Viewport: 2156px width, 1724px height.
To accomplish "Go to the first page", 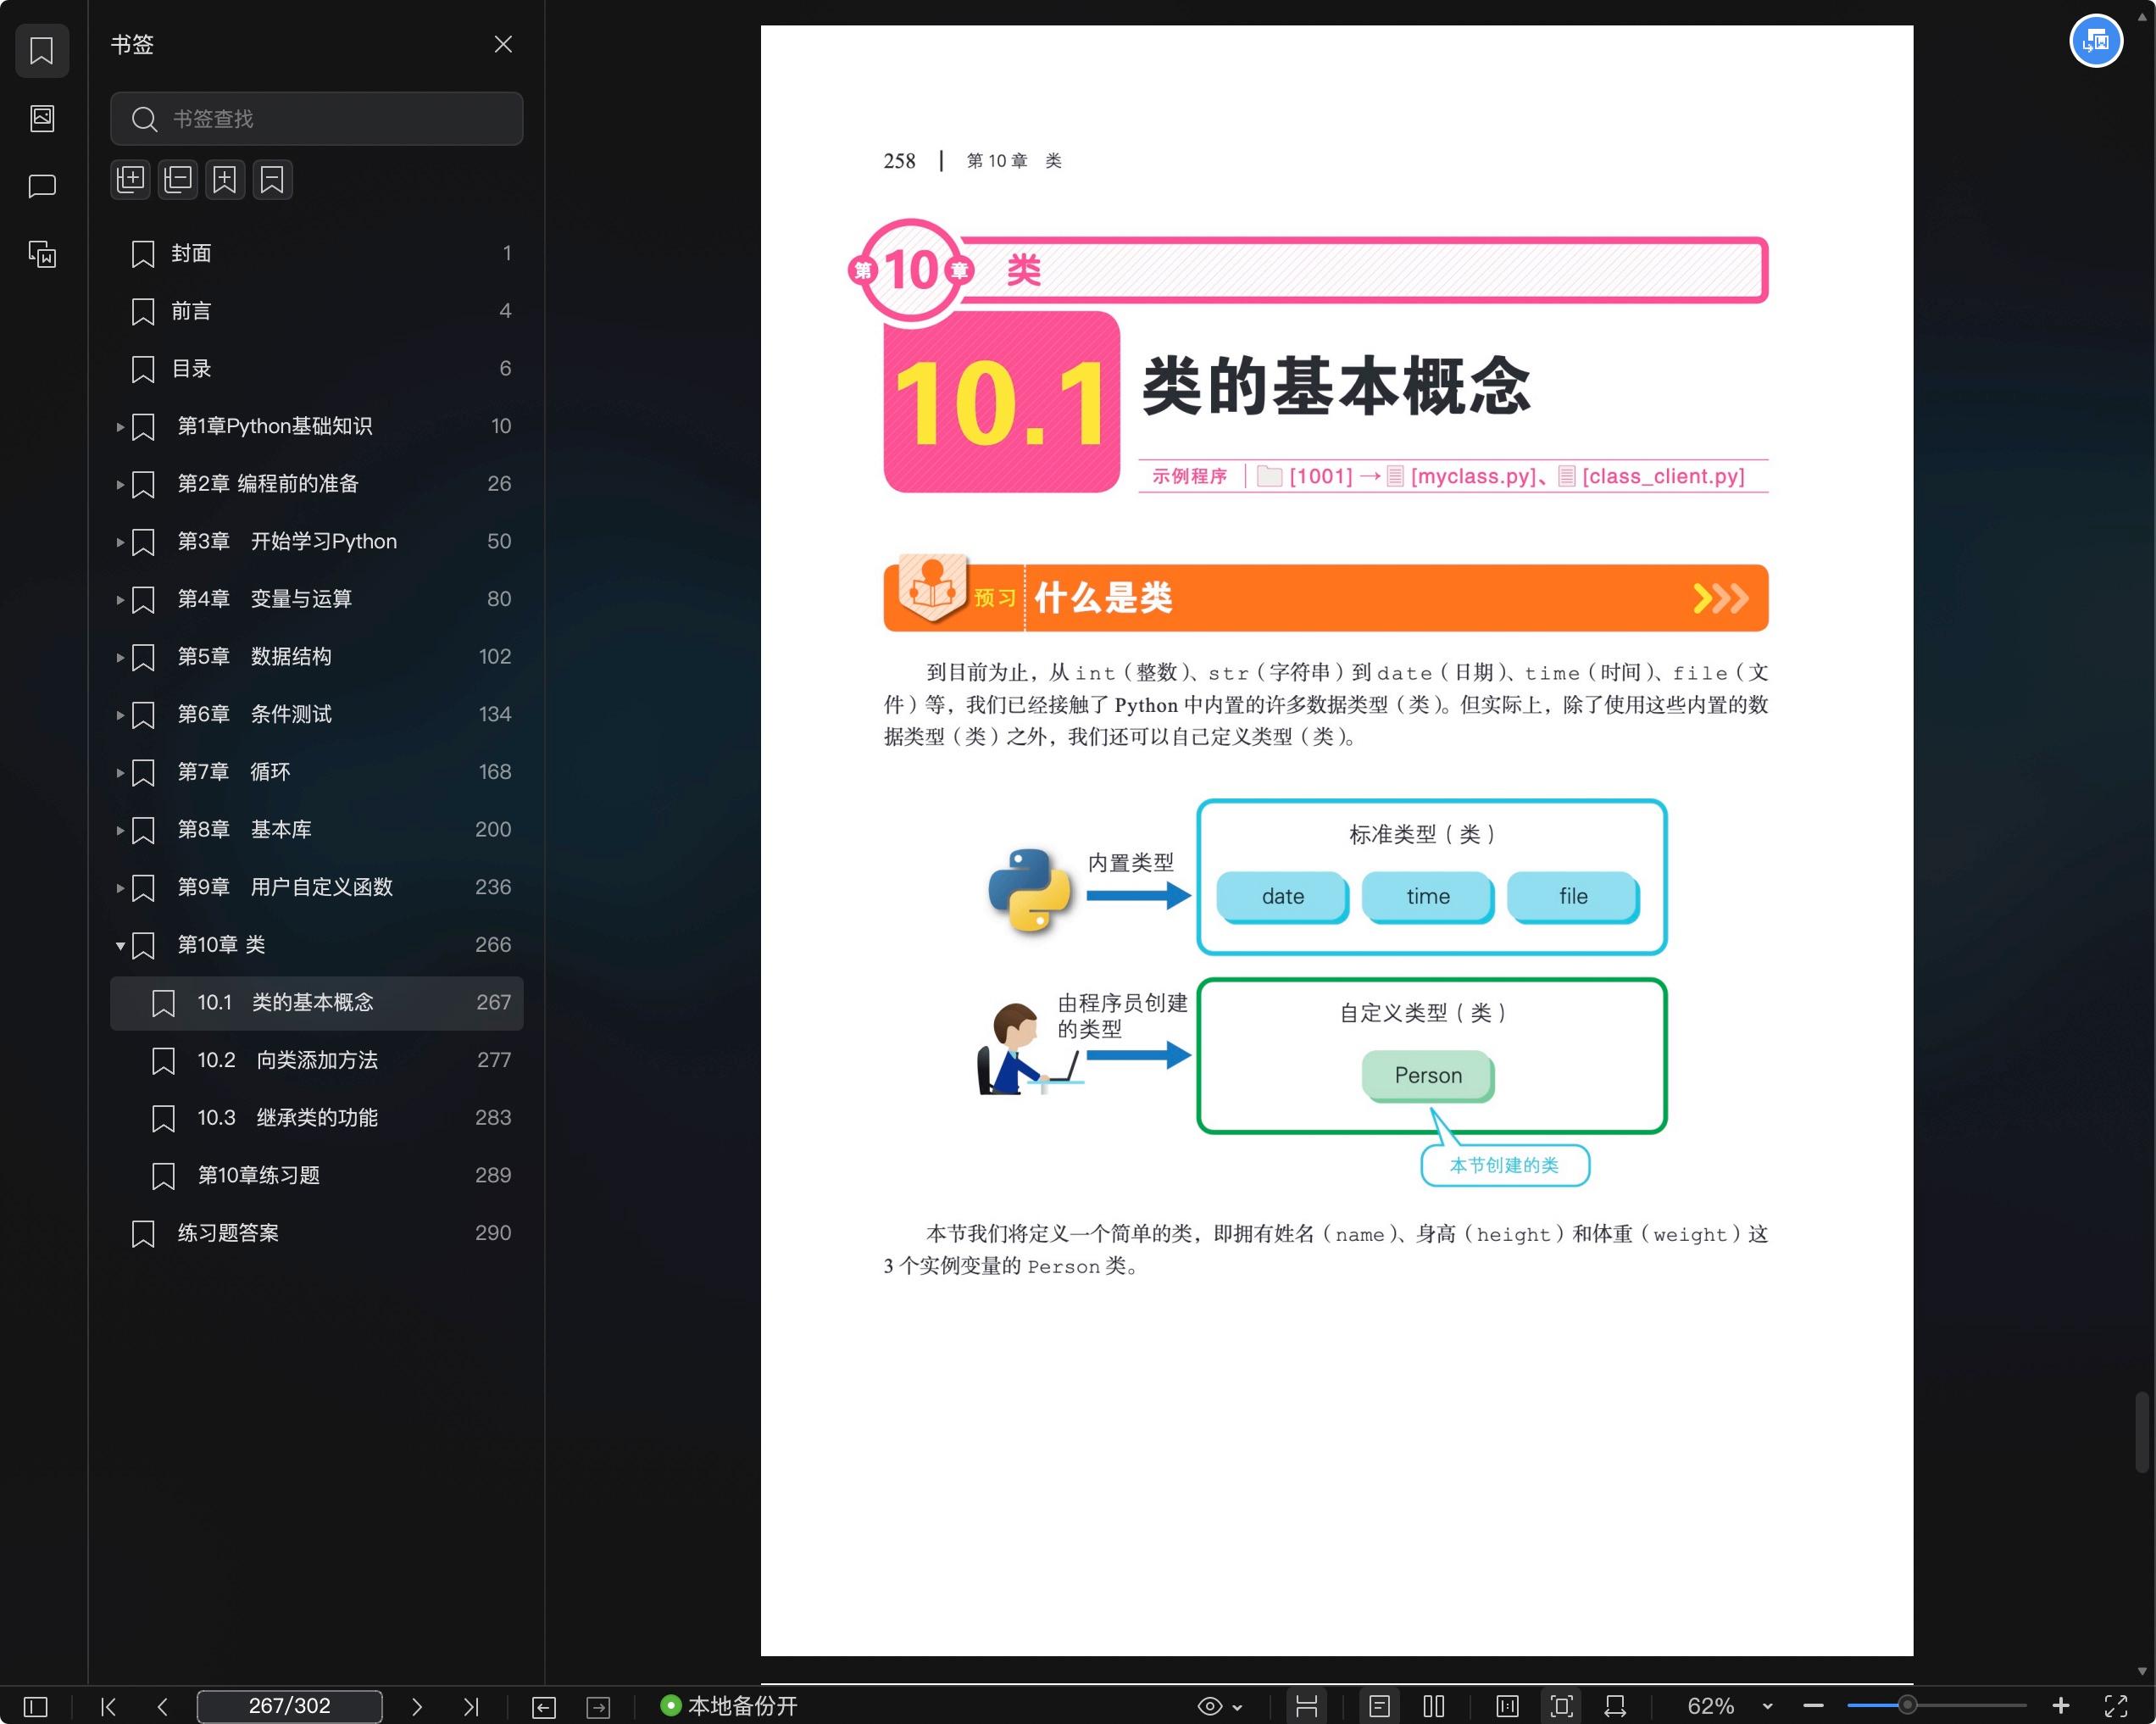I will (109, 1706).
